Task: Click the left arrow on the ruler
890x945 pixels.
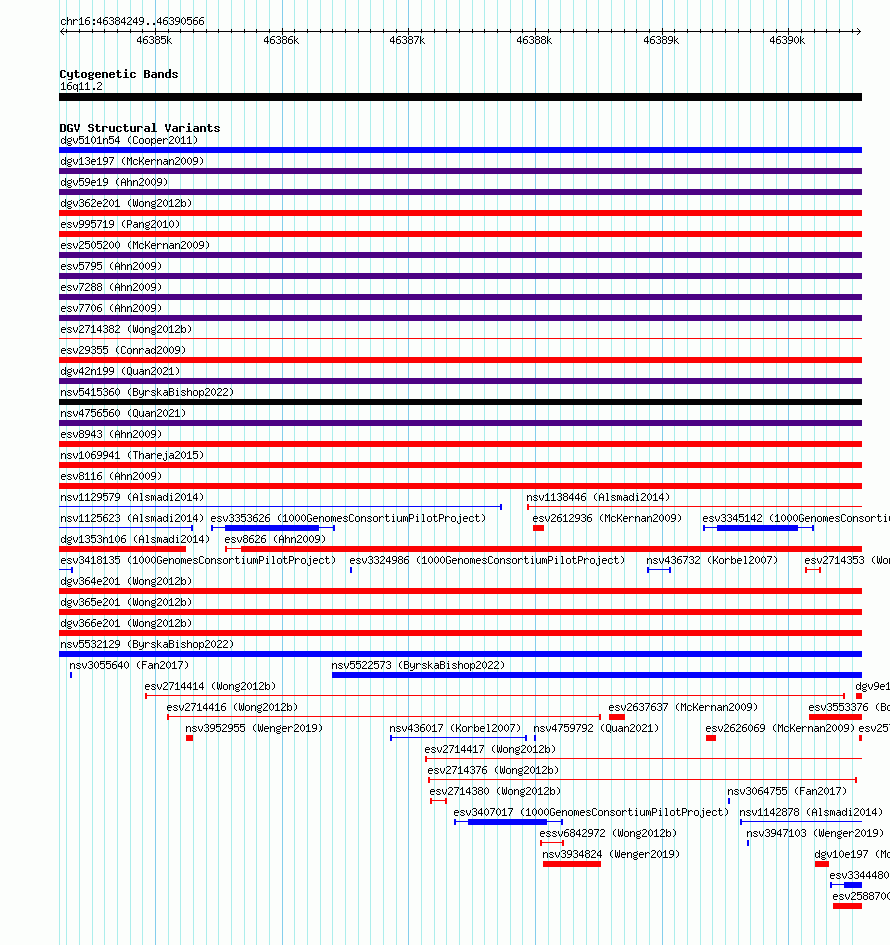Action: point(63,31)
